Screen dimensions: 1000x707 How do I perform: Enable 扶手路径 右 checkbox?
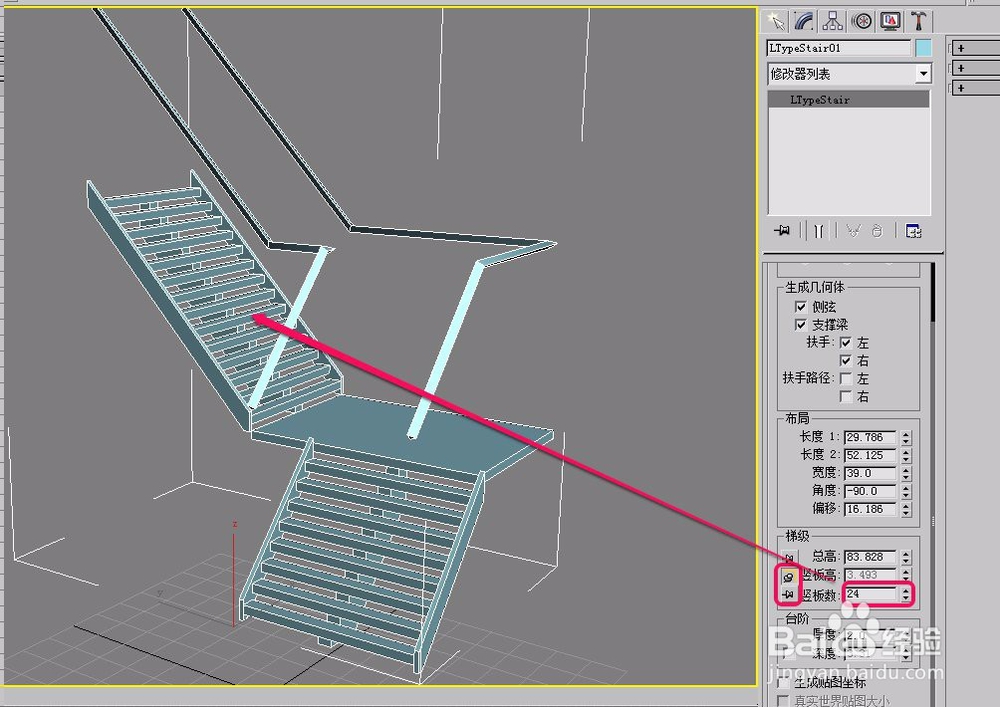pyautogui.click(x=846, y=396)
